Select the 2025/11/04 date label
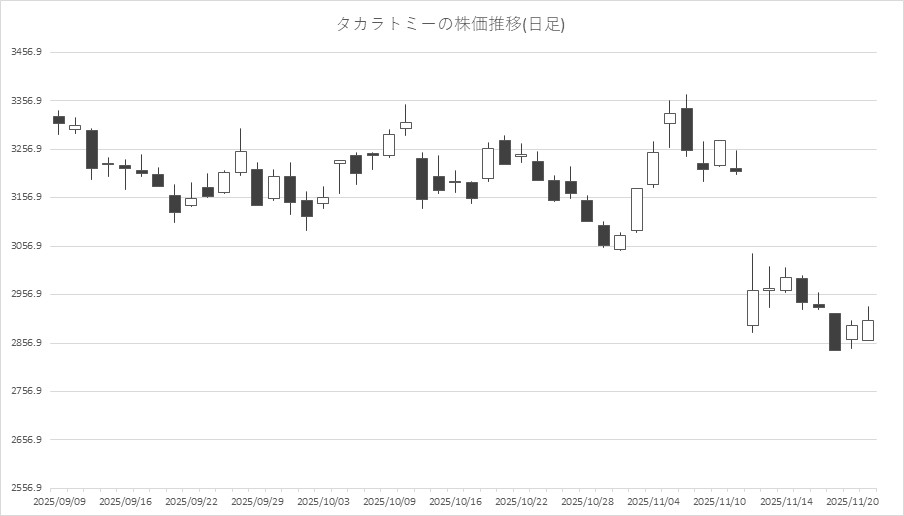The height and width of the screenshot is (516, 904). coord(653,501)
